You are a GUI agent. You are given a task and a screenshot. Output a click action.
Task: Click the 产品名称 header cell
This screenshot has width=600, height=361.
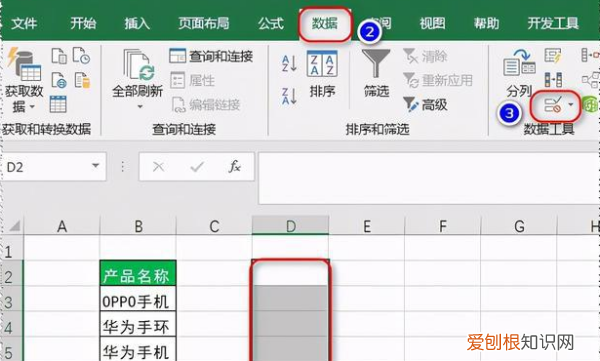point(138,273)
